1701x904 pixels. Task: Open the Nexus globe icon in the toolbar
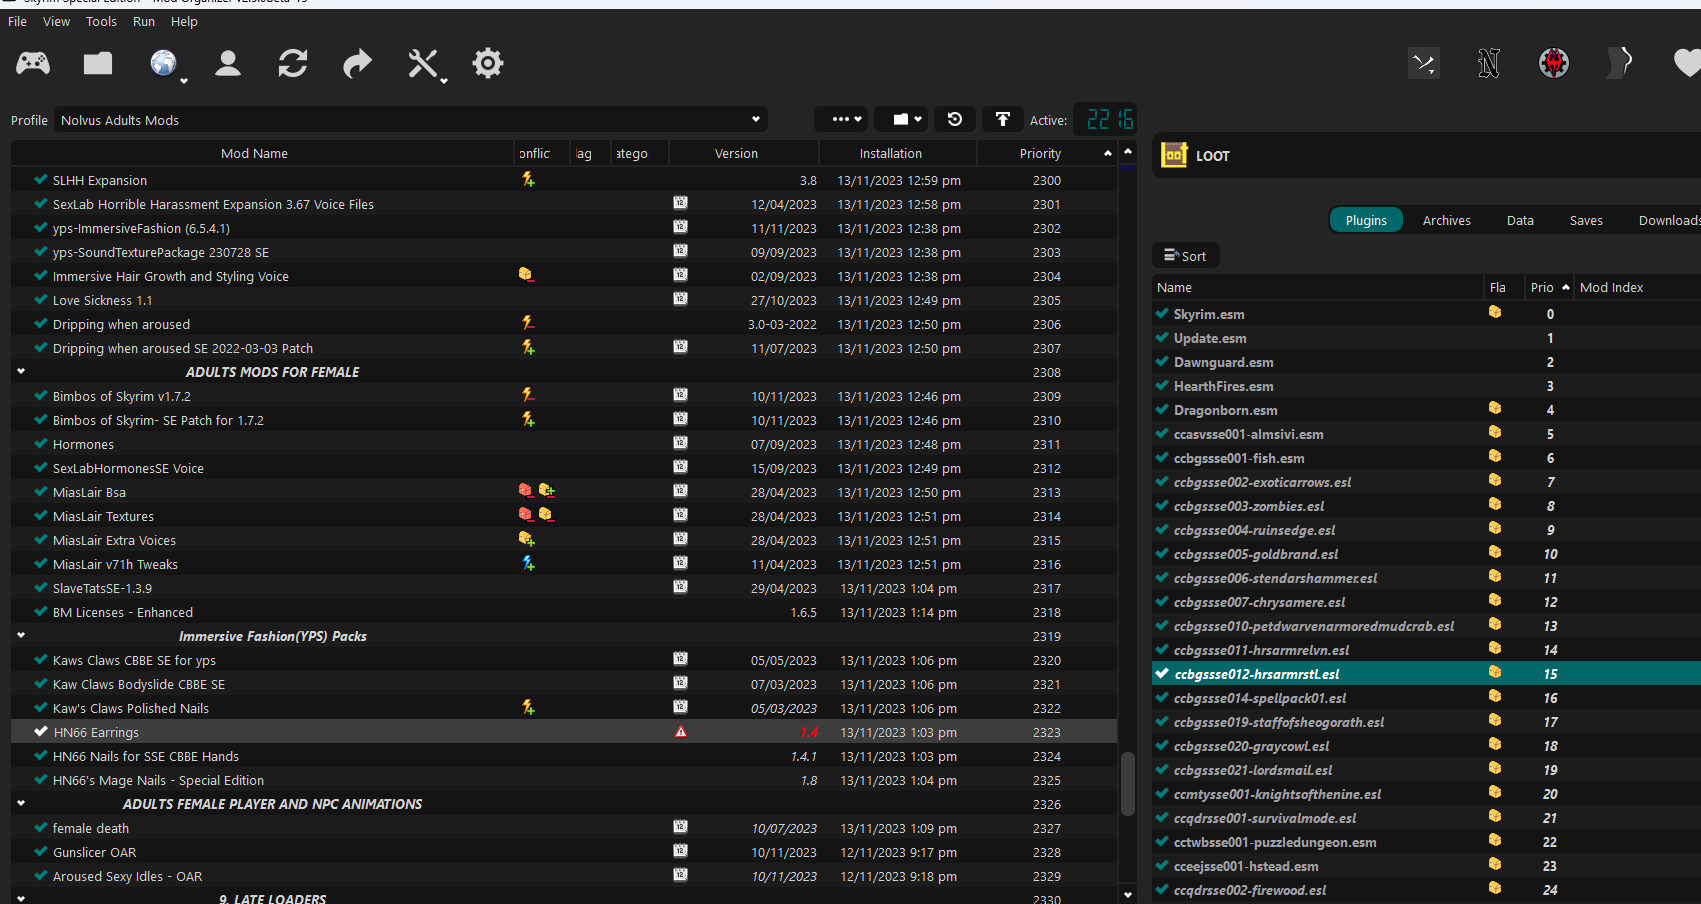pyautogui.click(x=164, y=64)
